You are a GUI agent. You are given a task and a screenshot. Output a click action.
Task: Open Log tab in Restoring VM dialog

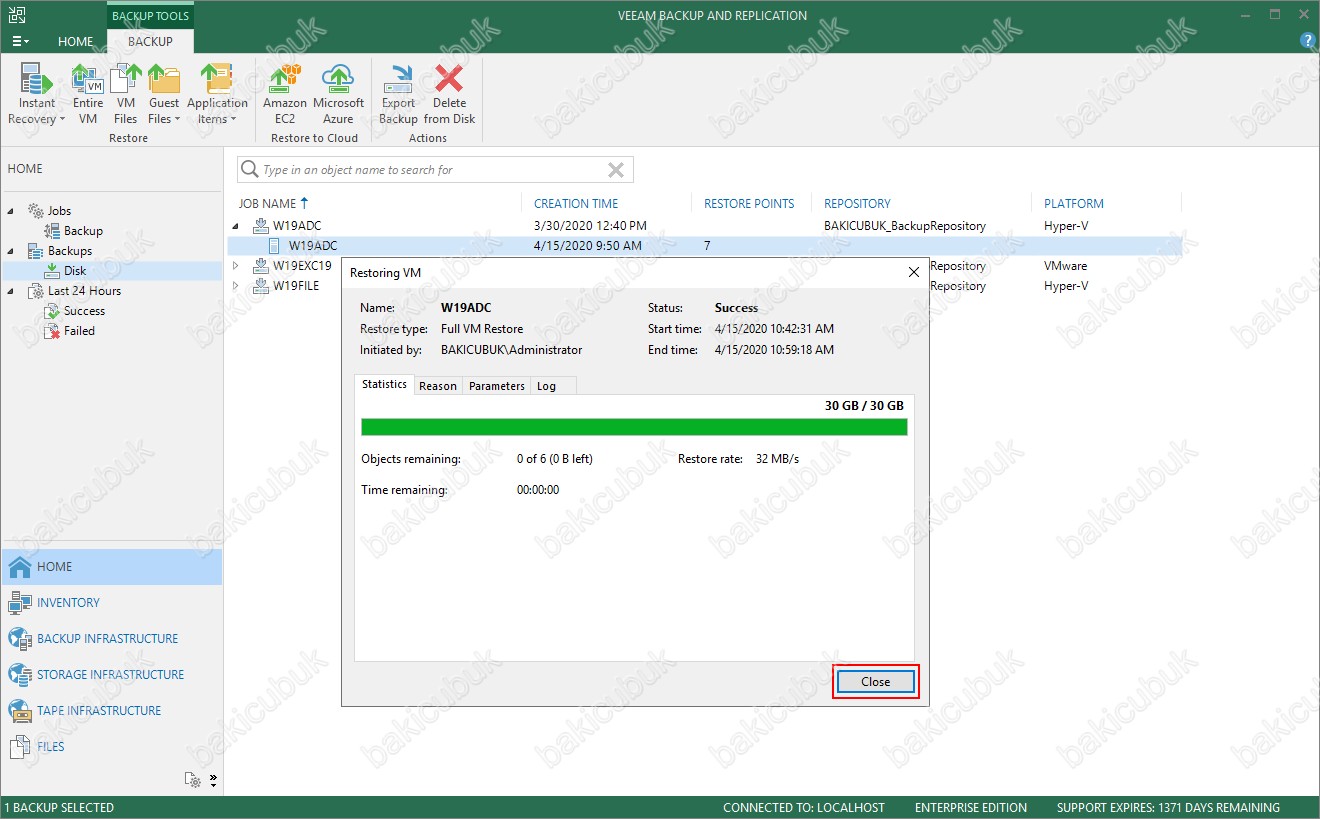(x=546, y=386)
